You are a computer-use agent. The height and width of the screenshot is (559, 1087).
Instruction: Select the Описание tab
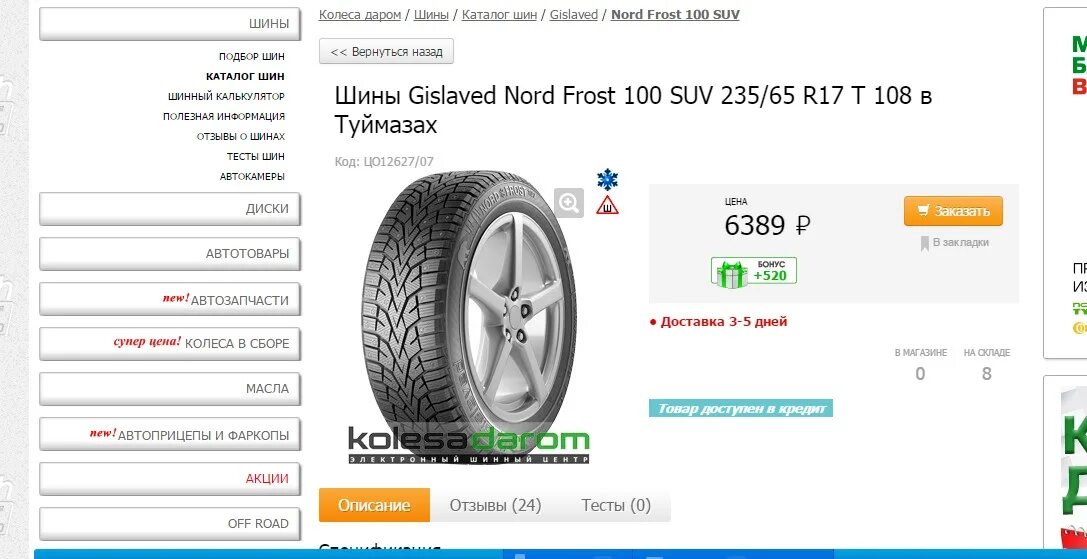click(374, 505)
